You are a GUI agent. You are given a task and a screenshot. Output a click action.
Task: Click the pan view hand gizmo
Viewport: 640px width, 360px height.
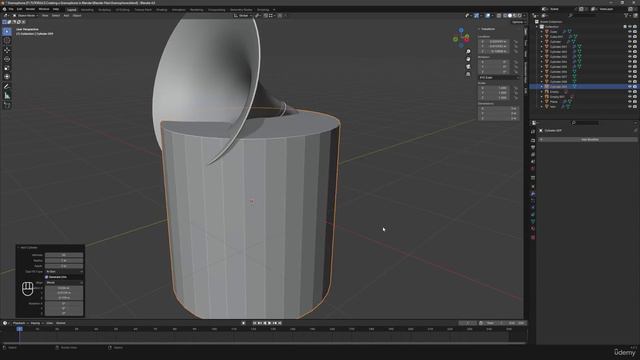tap(468, 59)
